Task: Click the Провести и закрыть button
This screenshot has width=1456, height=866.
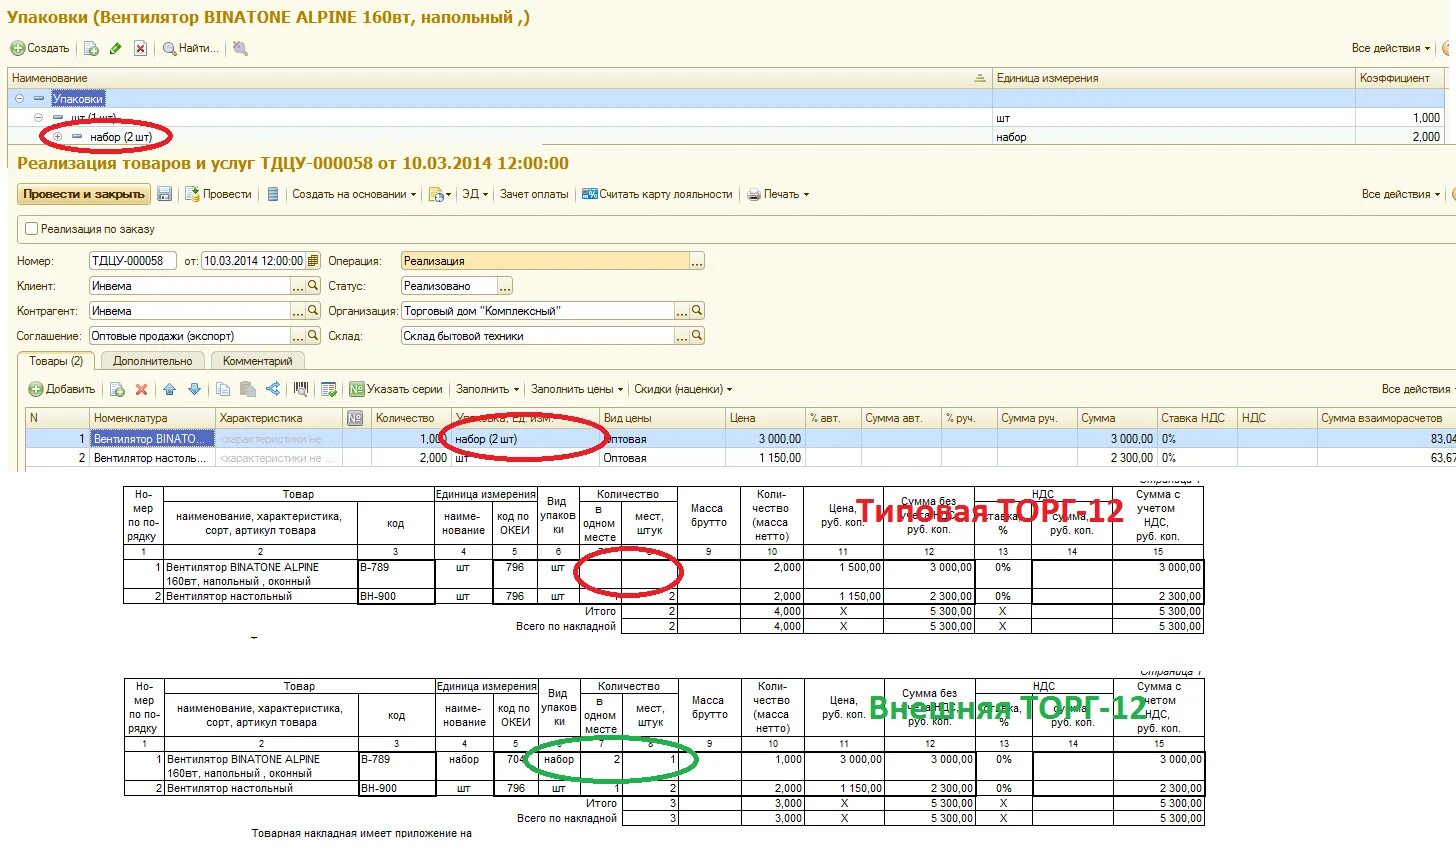Action: point(84,194)
